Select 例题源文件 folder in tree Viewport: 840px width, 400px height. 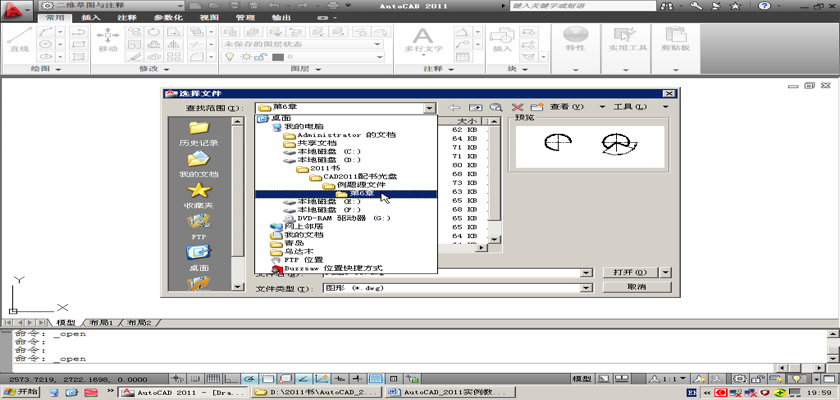[356, 184]
